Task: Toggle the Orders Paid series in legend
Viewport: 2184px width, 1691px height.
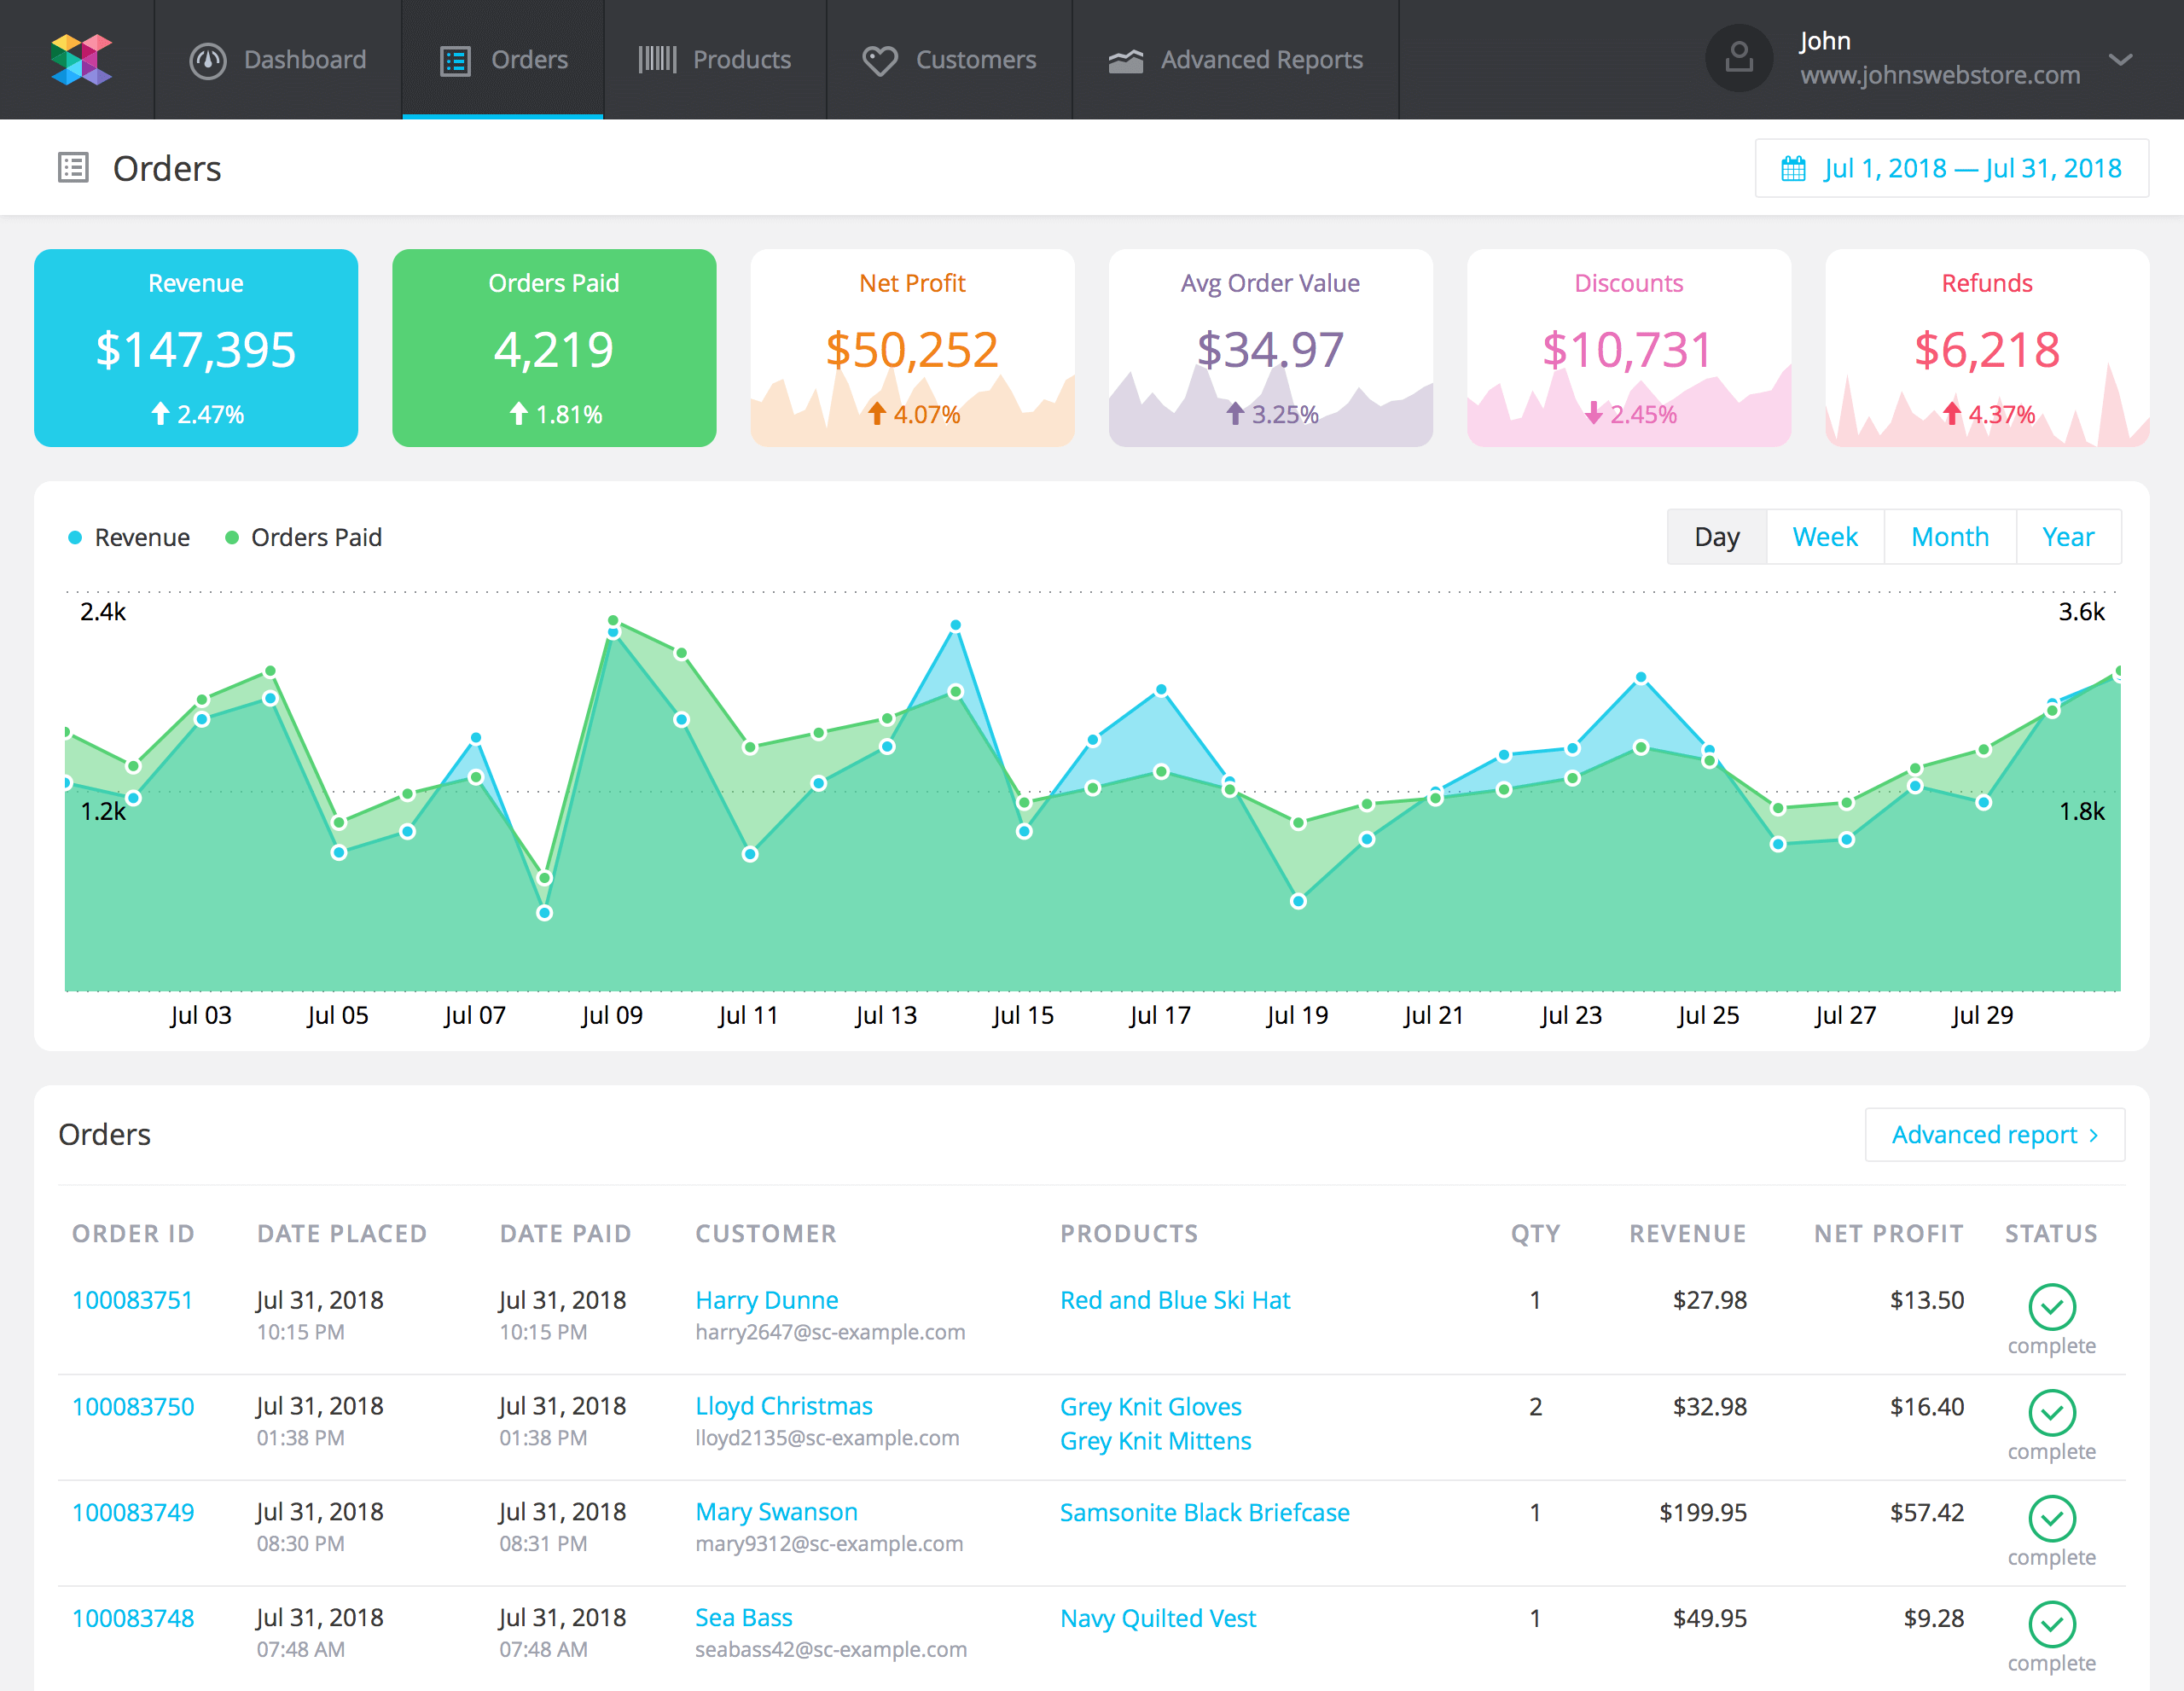Action: [x=304, y=538]
